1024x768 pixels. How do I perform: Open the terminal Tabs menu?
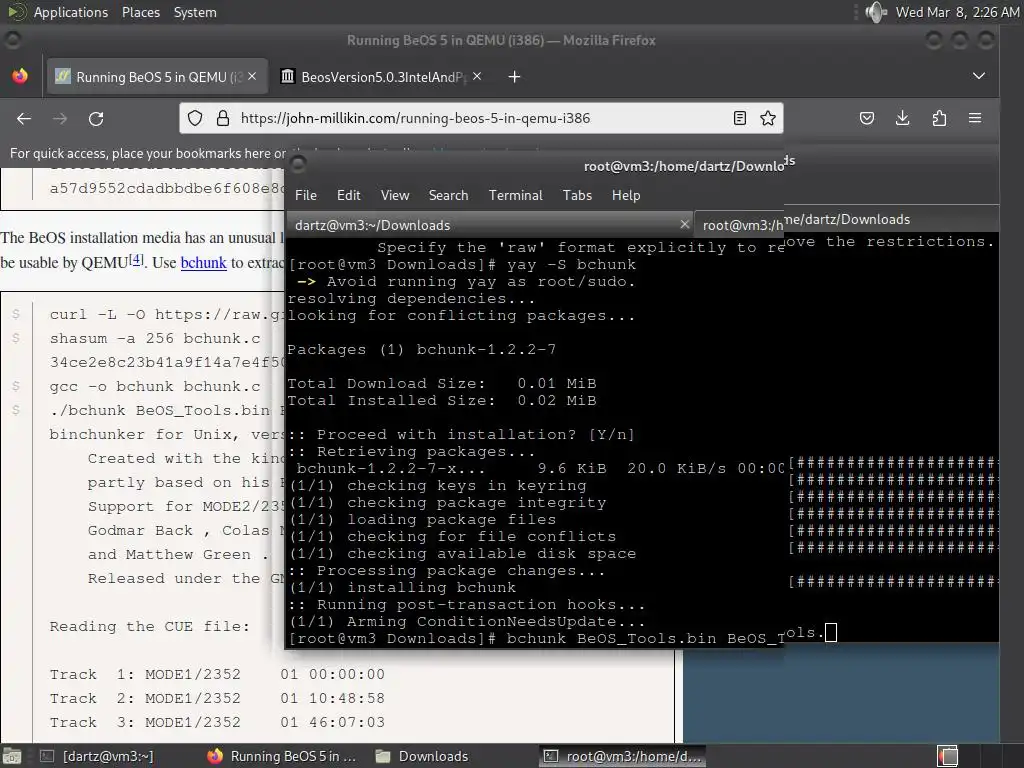(x=577, y=195)
